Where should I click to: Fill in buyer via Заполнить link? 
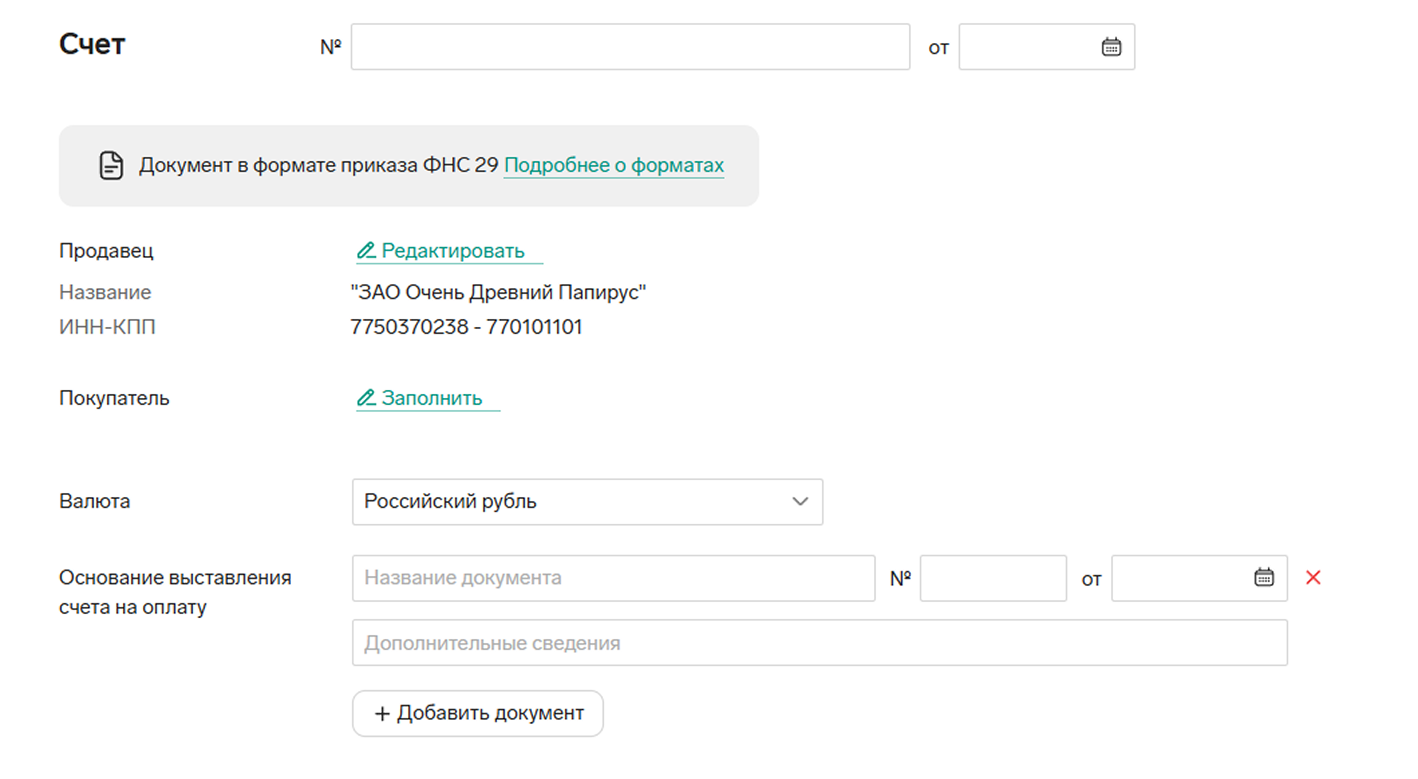click(x=432, y=398)
